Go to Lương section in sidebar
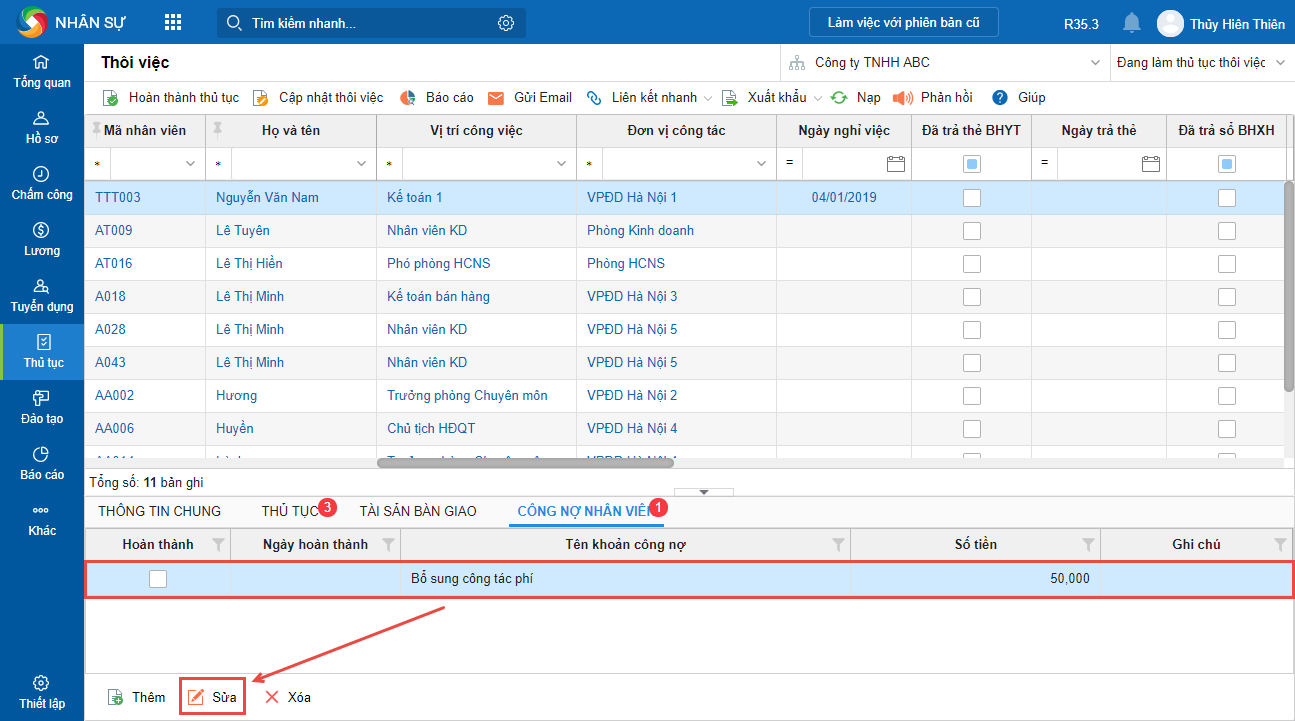 click(42, 239)
